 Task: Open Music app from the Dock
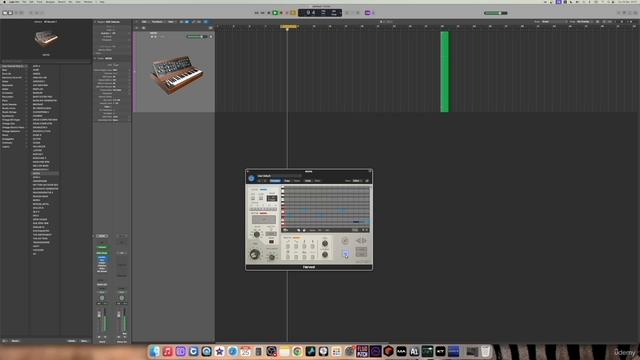167,351
